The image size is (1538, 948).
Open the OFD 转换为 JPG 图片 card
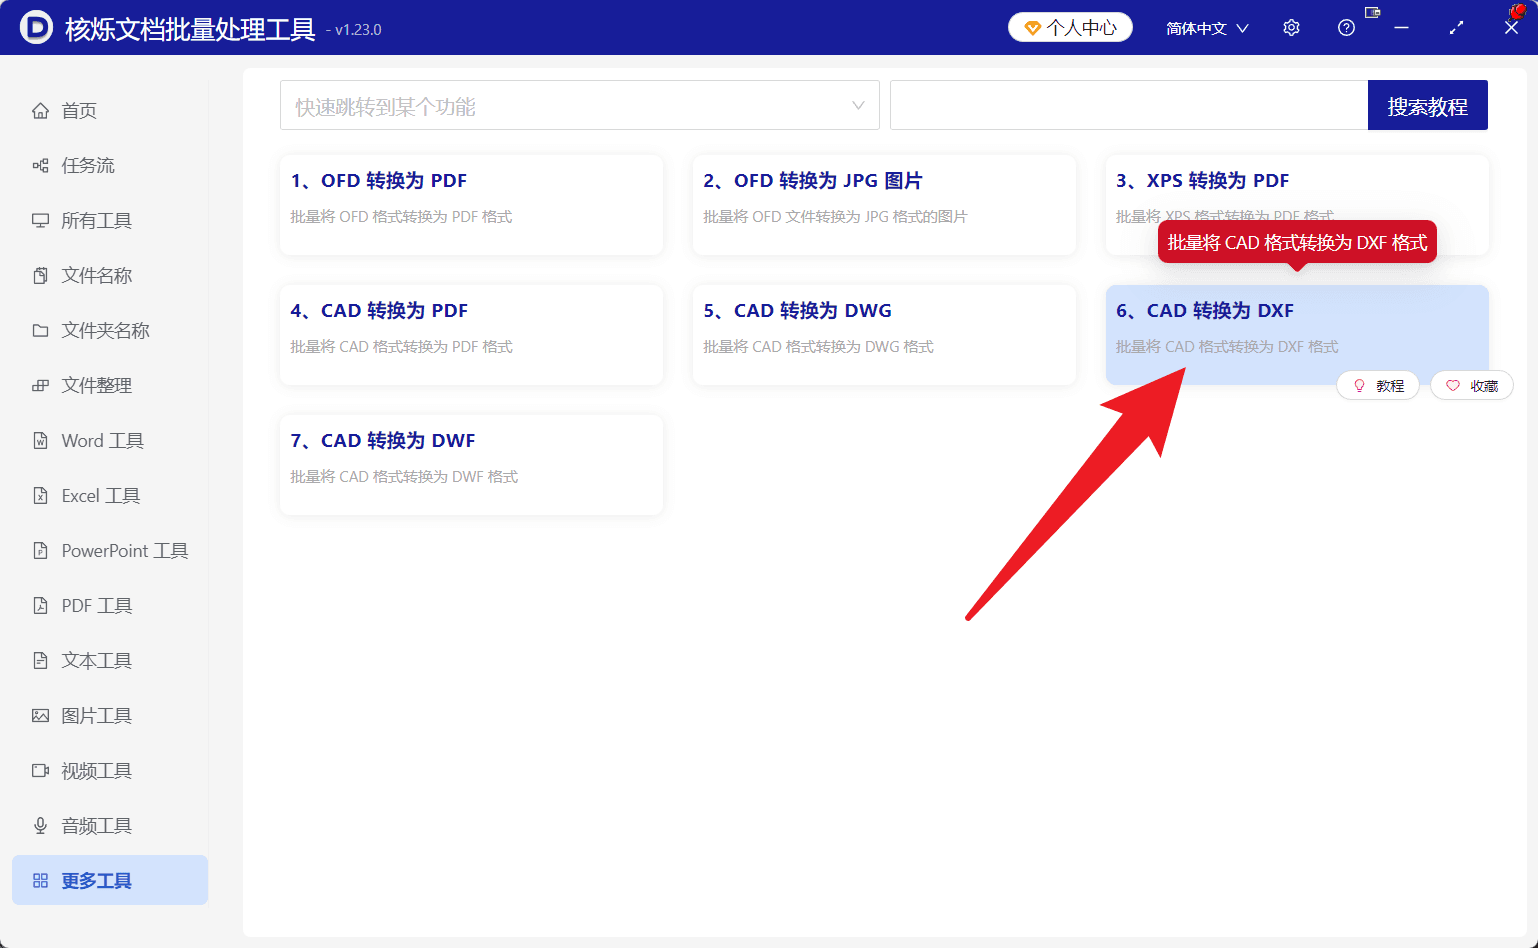[x=884, y=205]
